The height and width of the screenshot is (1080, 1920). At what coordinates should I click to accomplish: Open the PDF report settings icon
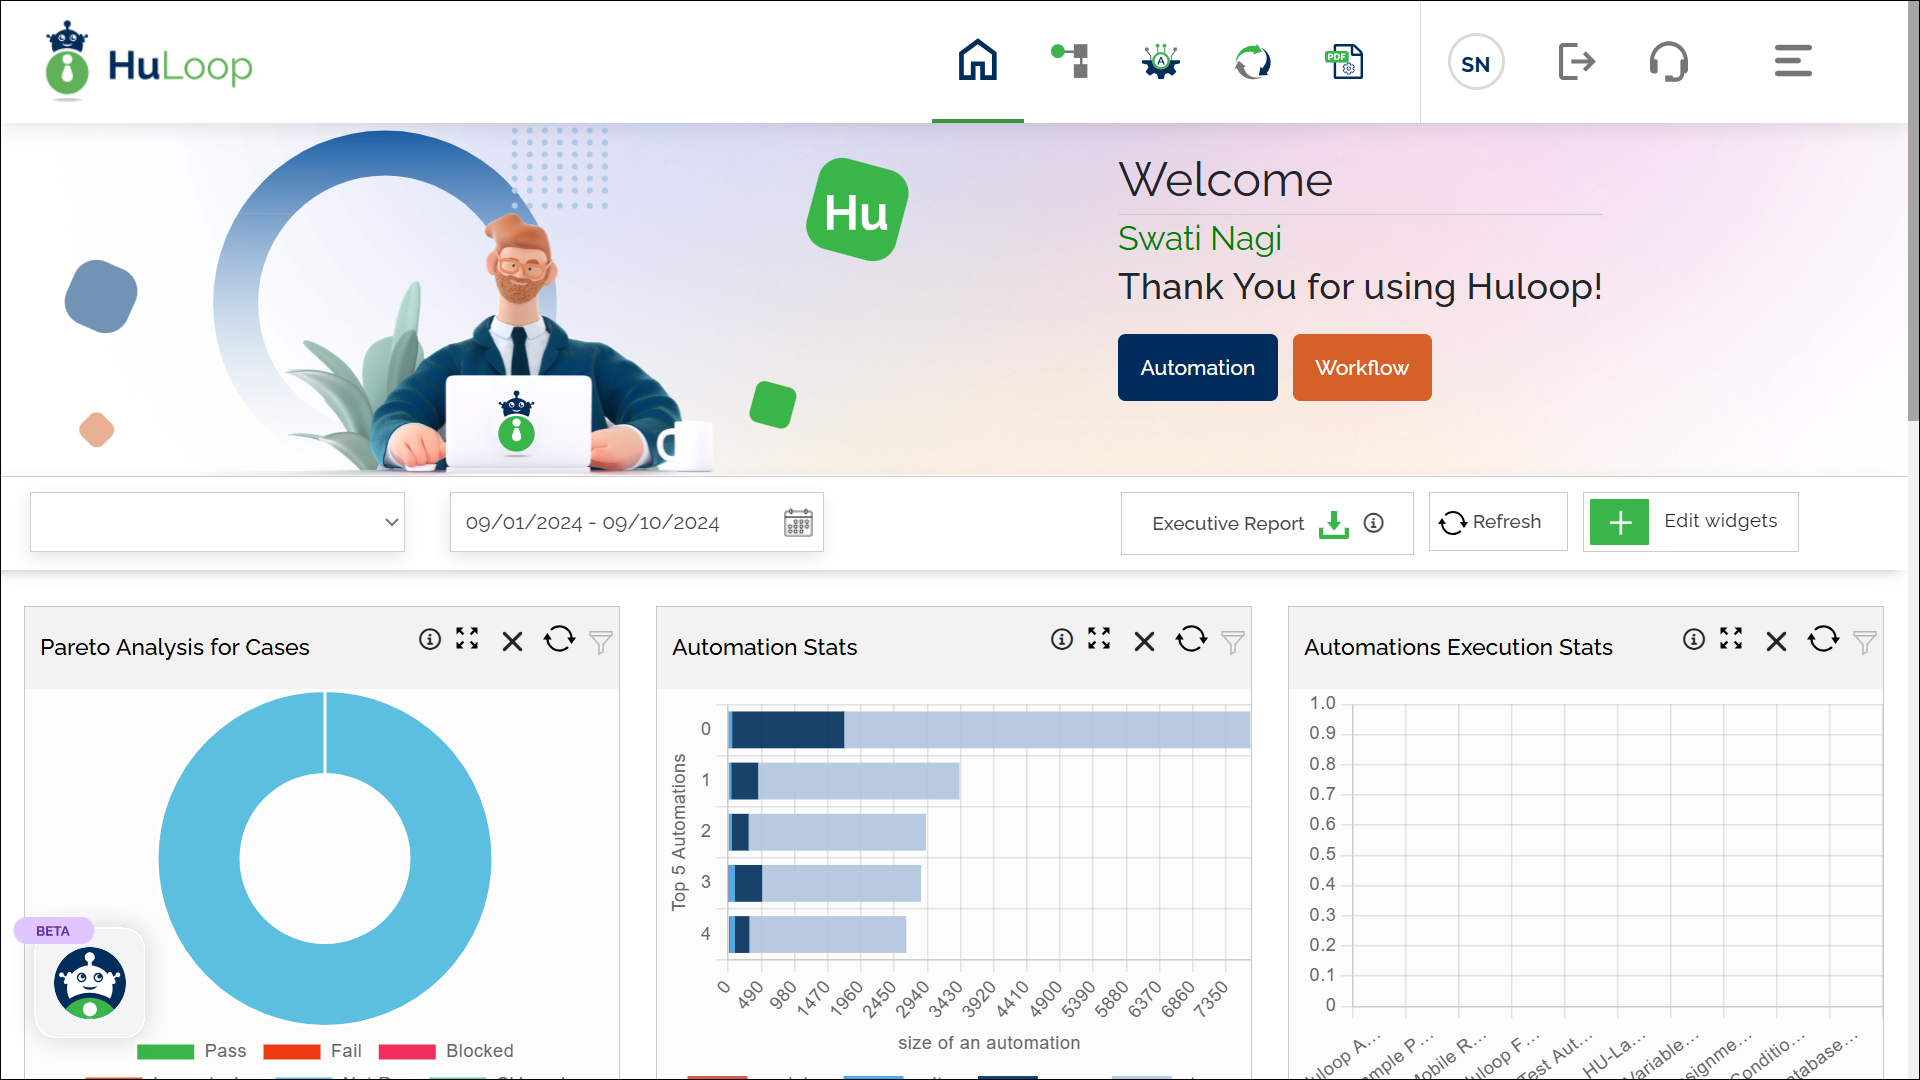pyautogui.click(x=1344, y=61)
